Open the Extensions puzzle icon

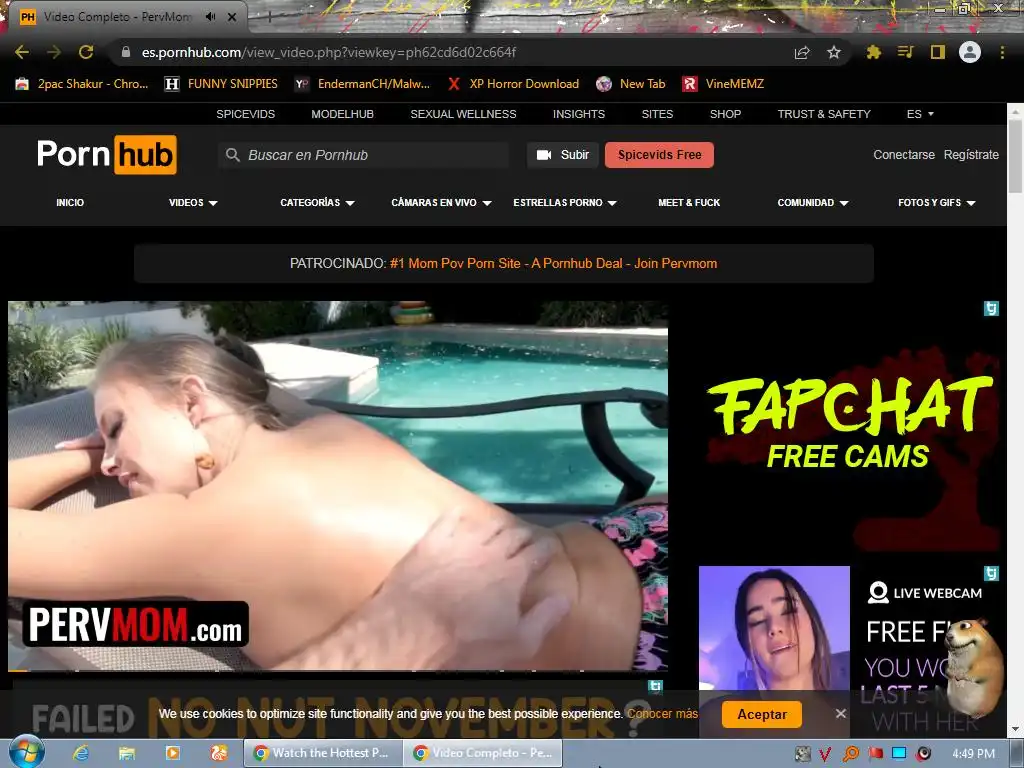(x=873, y=52)
